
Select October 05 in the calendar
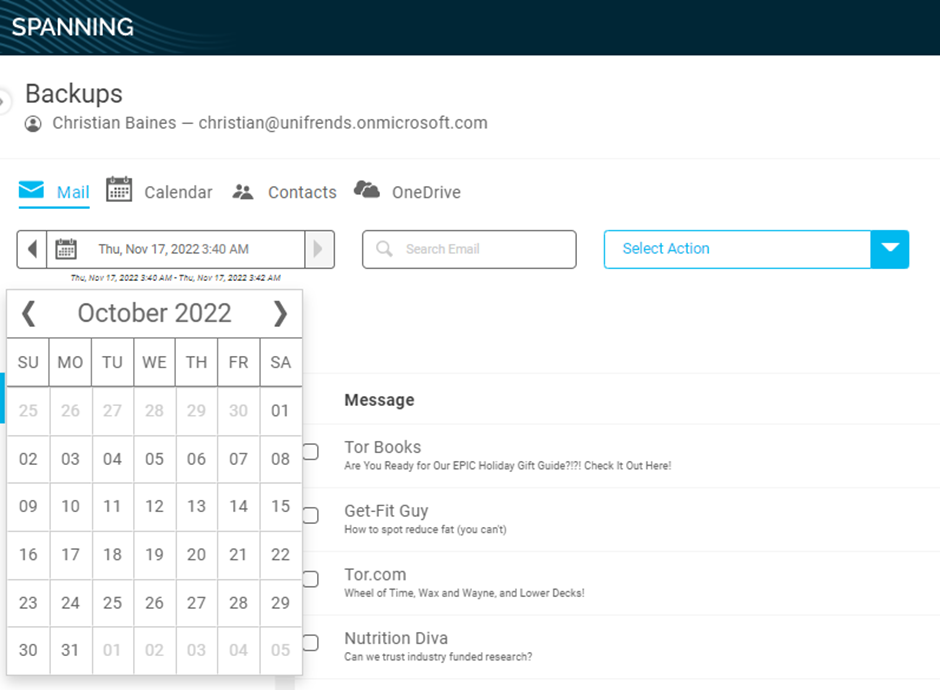(x=154, y=459)
